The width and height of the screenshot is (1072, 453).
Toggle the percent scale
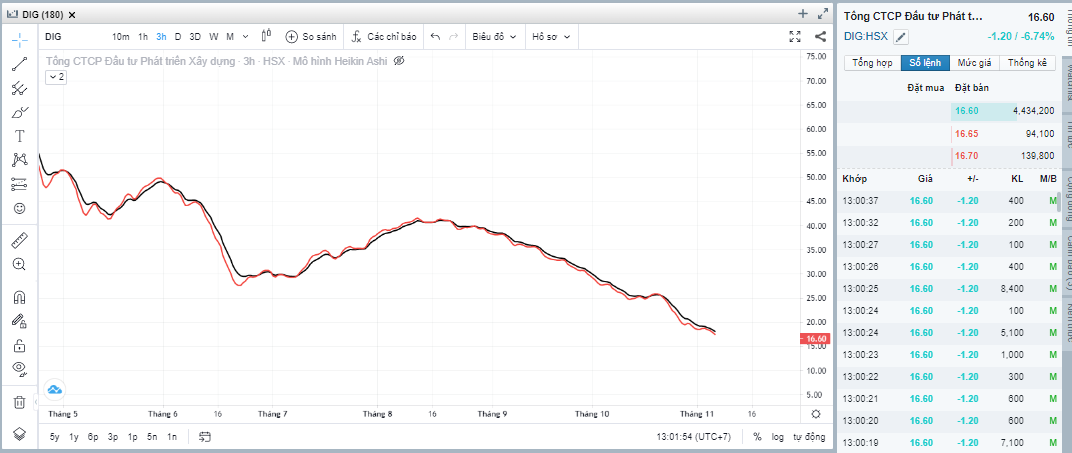[x=758, y=437]
